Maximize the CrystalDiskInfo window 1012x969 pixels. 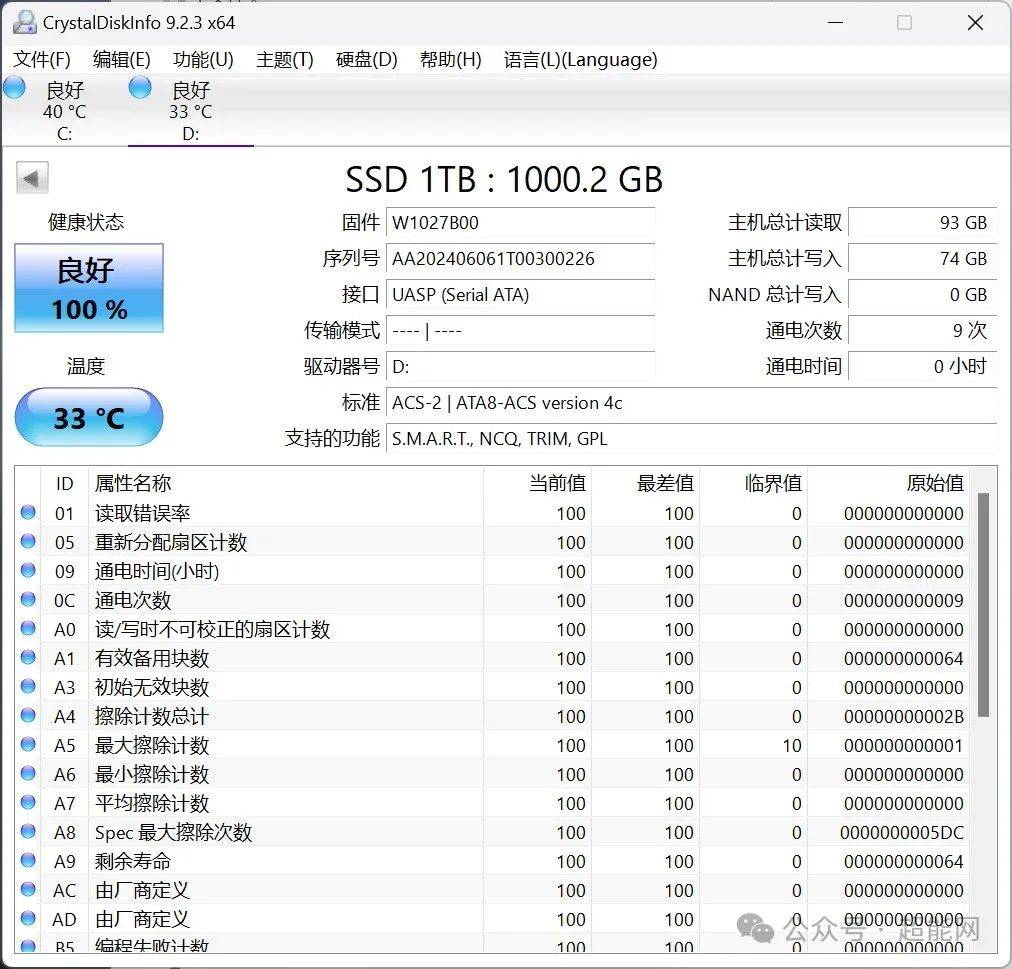pos(905,23)
